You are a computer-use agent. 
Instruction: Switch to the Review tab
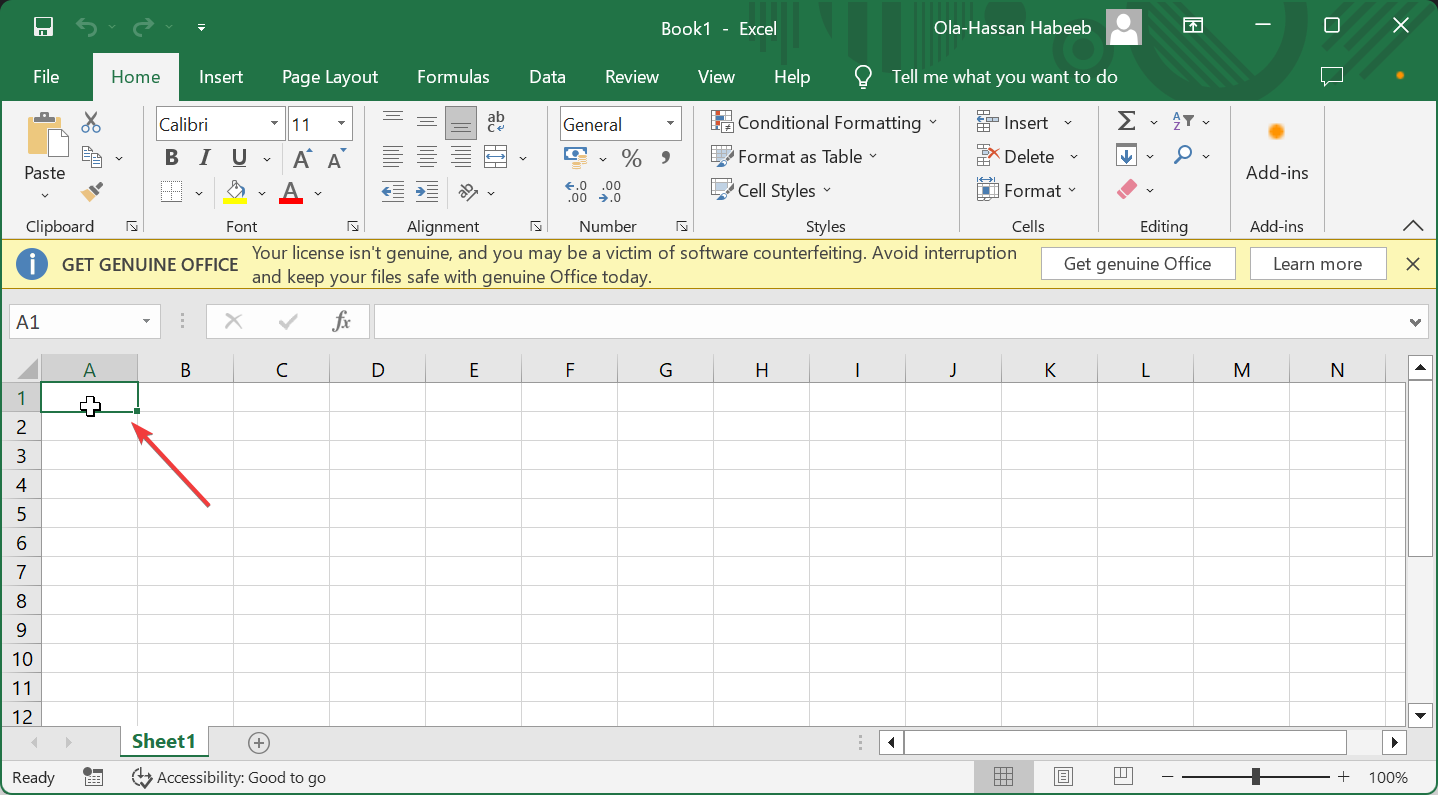coord(632,77)
